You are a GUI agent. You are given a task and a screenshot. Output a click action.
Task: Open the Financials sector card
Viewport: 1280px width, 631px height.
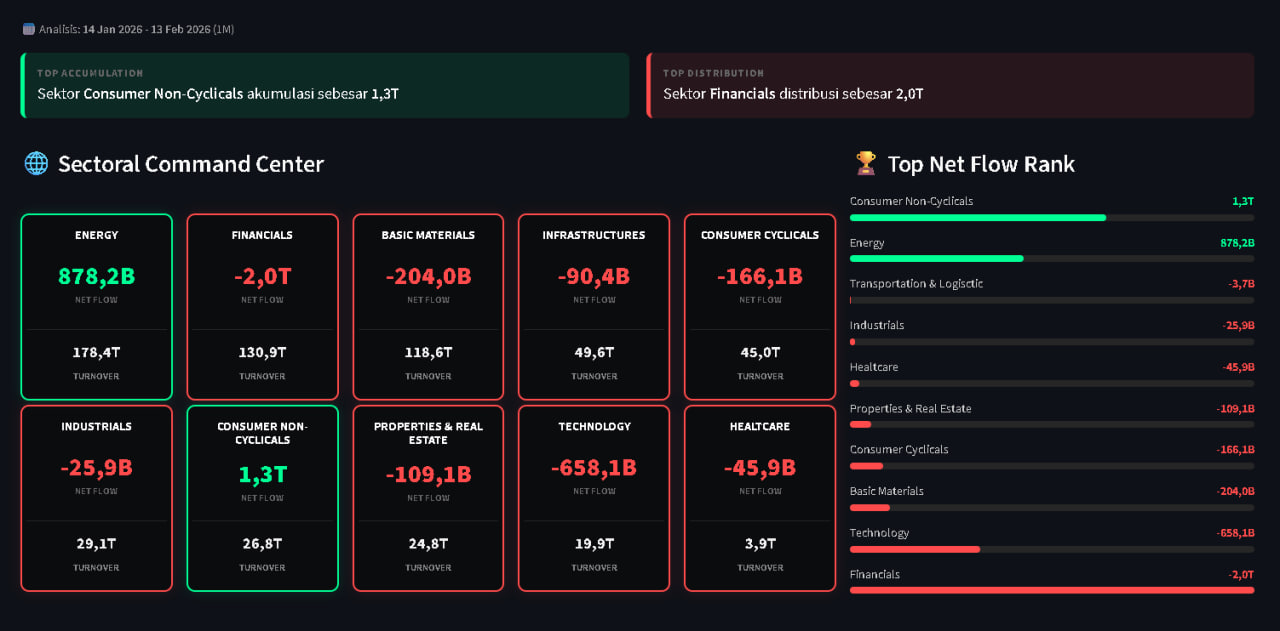pos(262,307)
